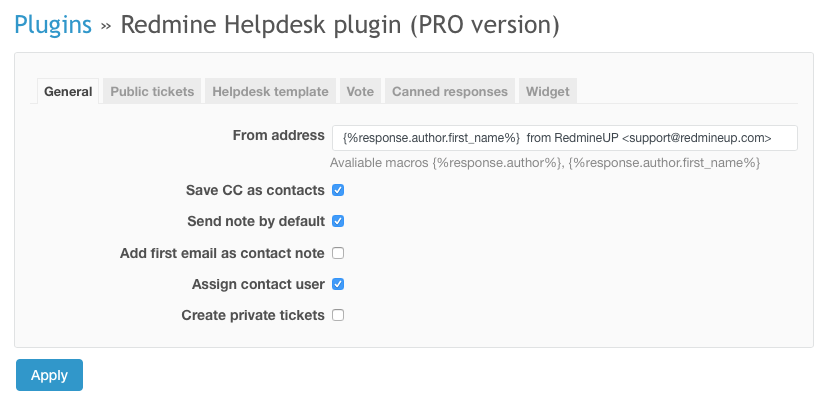Click the From address label
820x405 pixels.
click(278, 136)
